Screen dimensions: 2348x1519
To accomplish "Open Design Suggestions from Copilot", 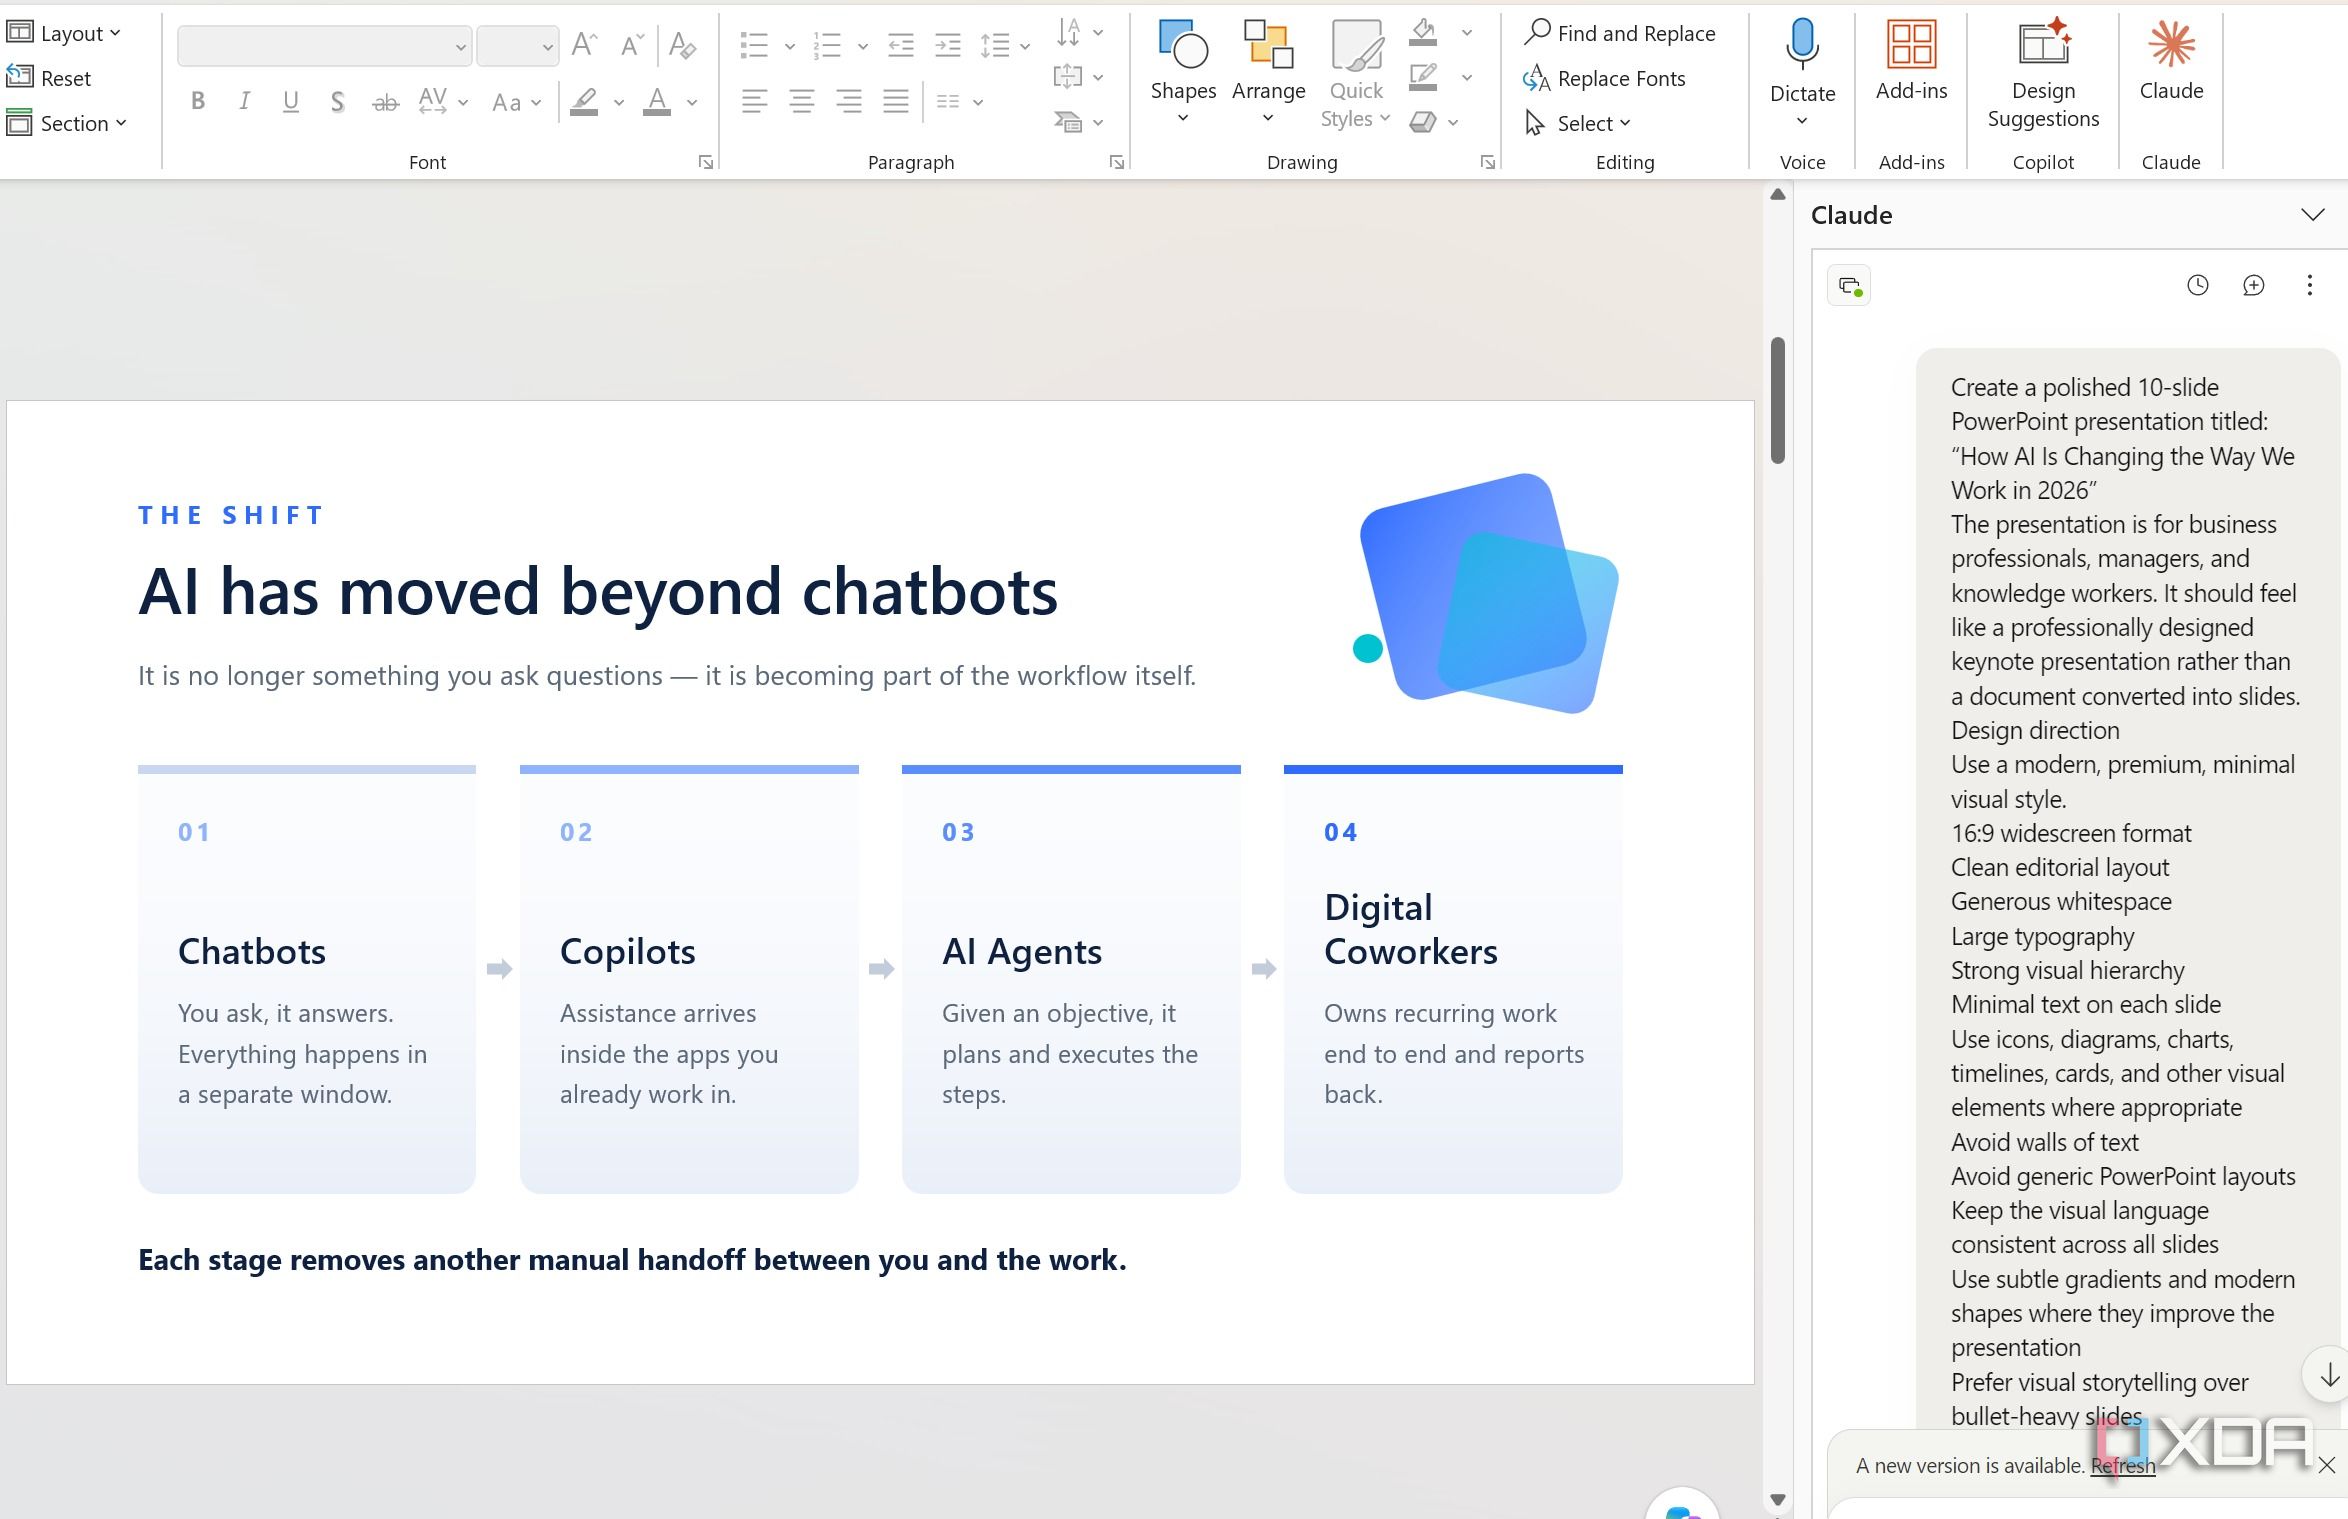I will tap(2043, 75).
